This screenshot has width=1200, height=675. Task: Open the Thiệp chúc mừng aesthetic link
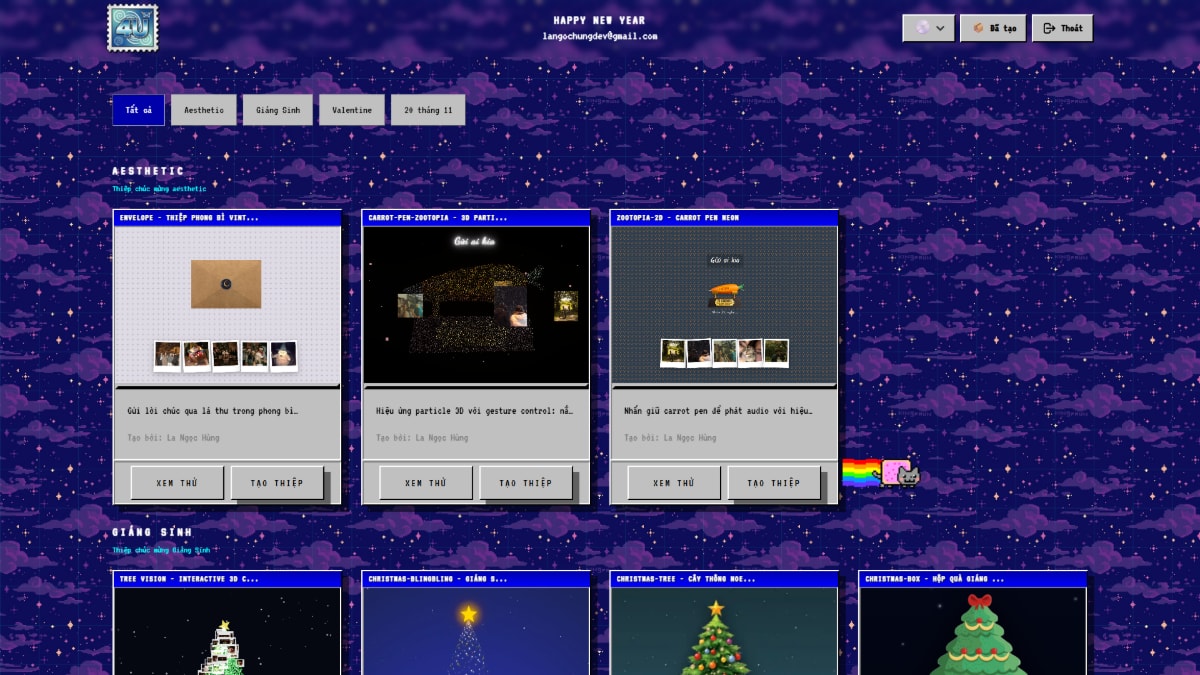(160, 188)
